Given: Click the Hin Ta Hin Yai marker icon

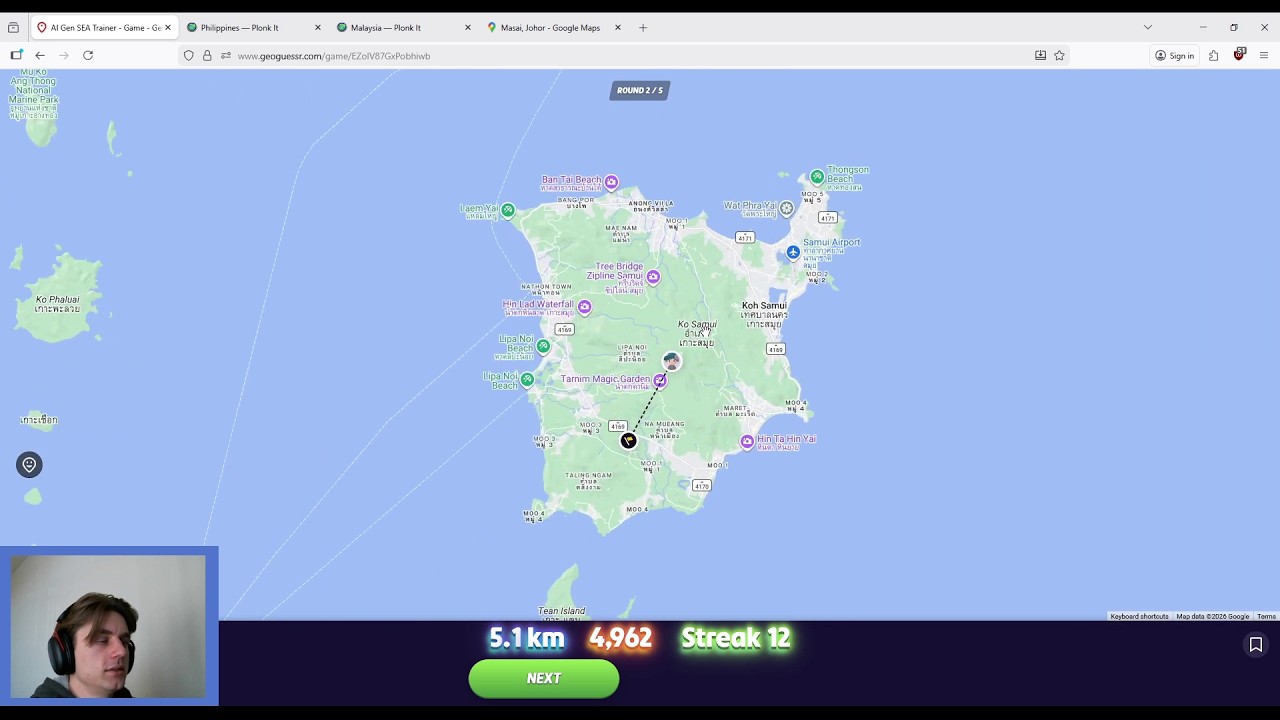Looking at the screenshot, I should 747,441.
